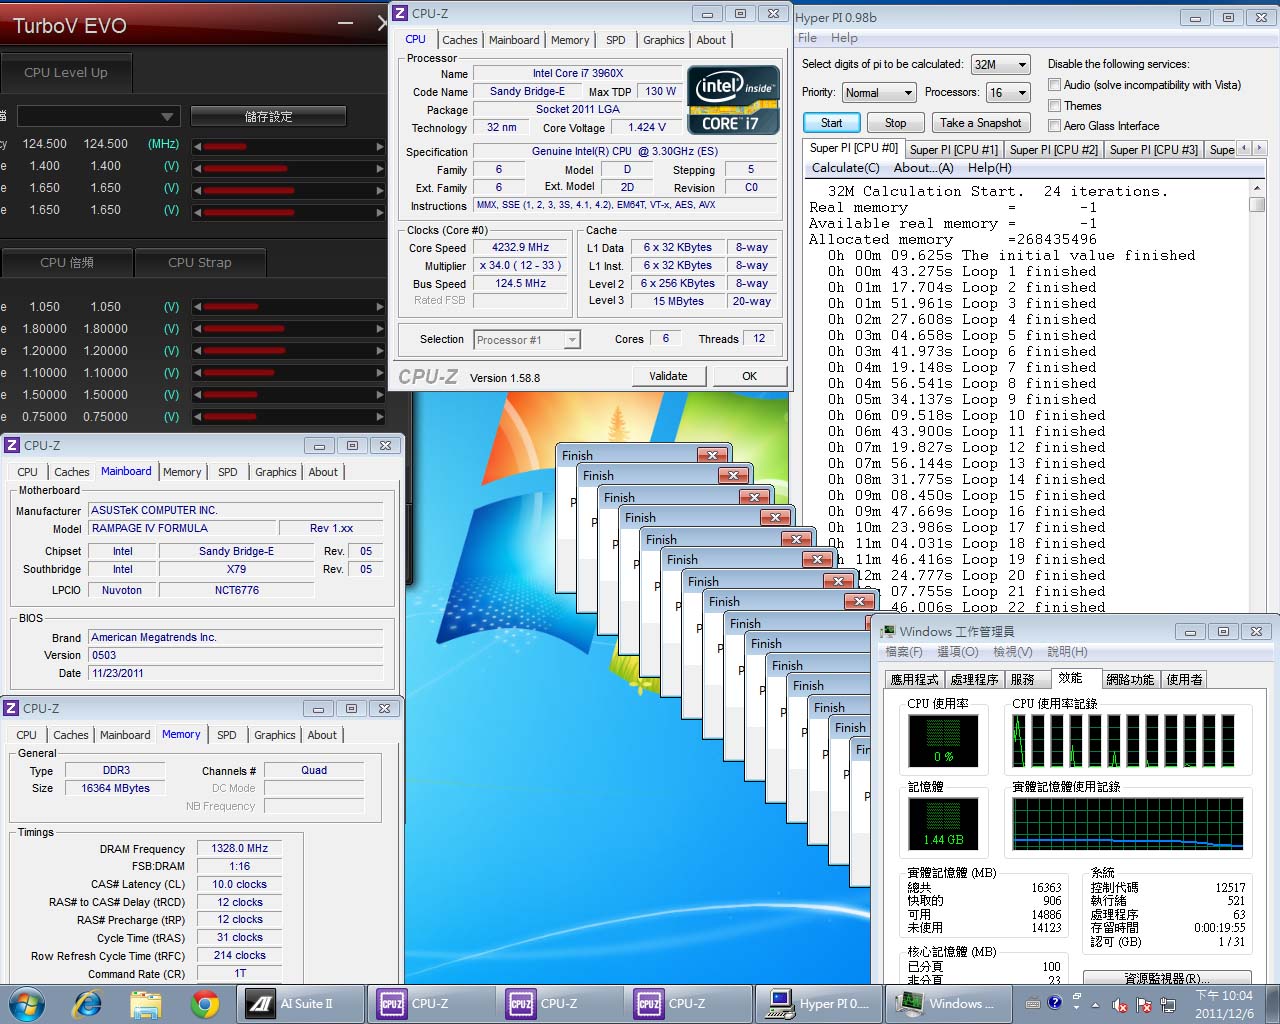This screenshot has width=1280, height=1024.
Task: Click the Task Manager title bar icon
Action: (887, 631)
